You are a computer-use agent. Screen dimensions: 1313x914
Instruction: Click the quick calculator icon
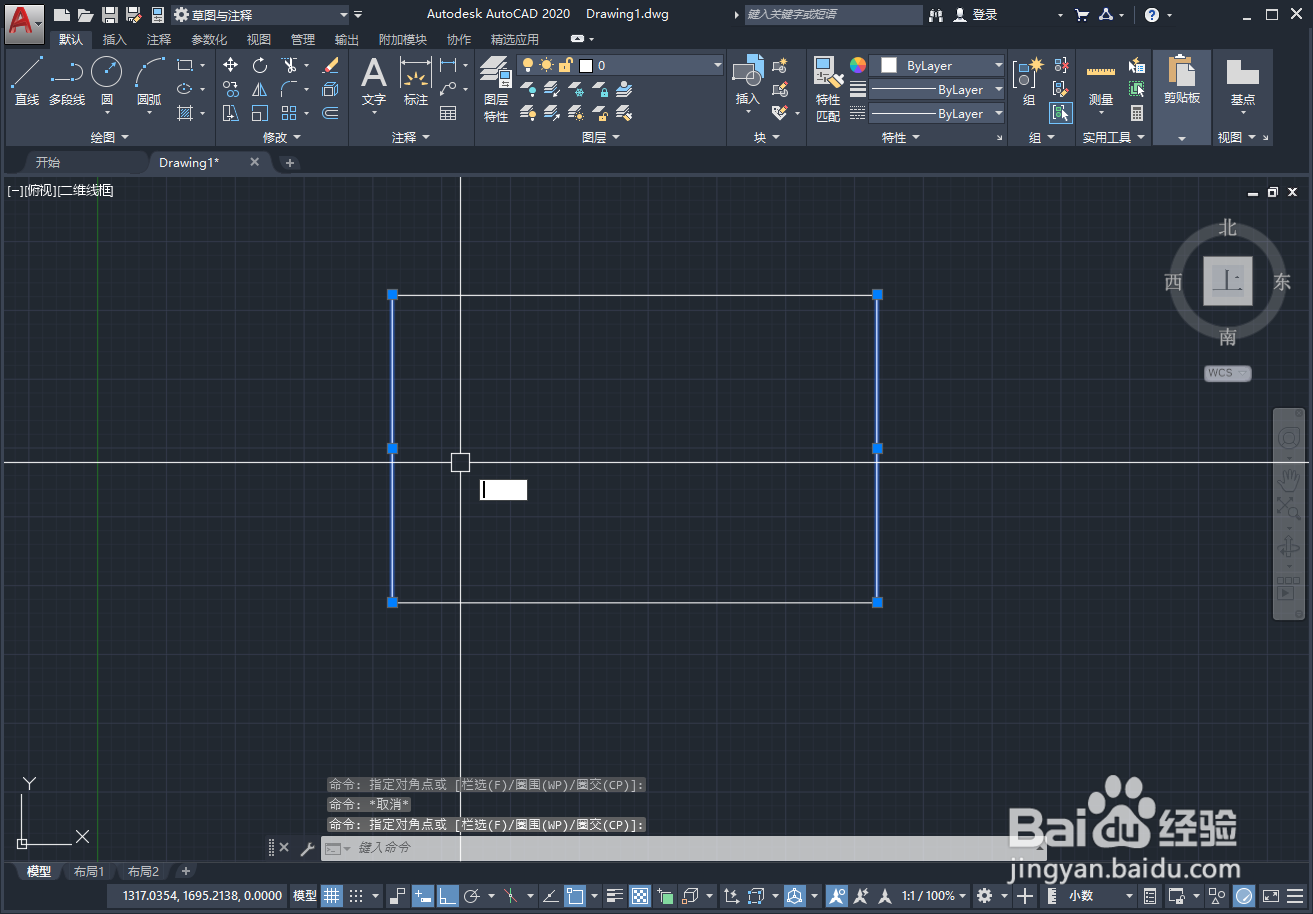pos(1137,113)
